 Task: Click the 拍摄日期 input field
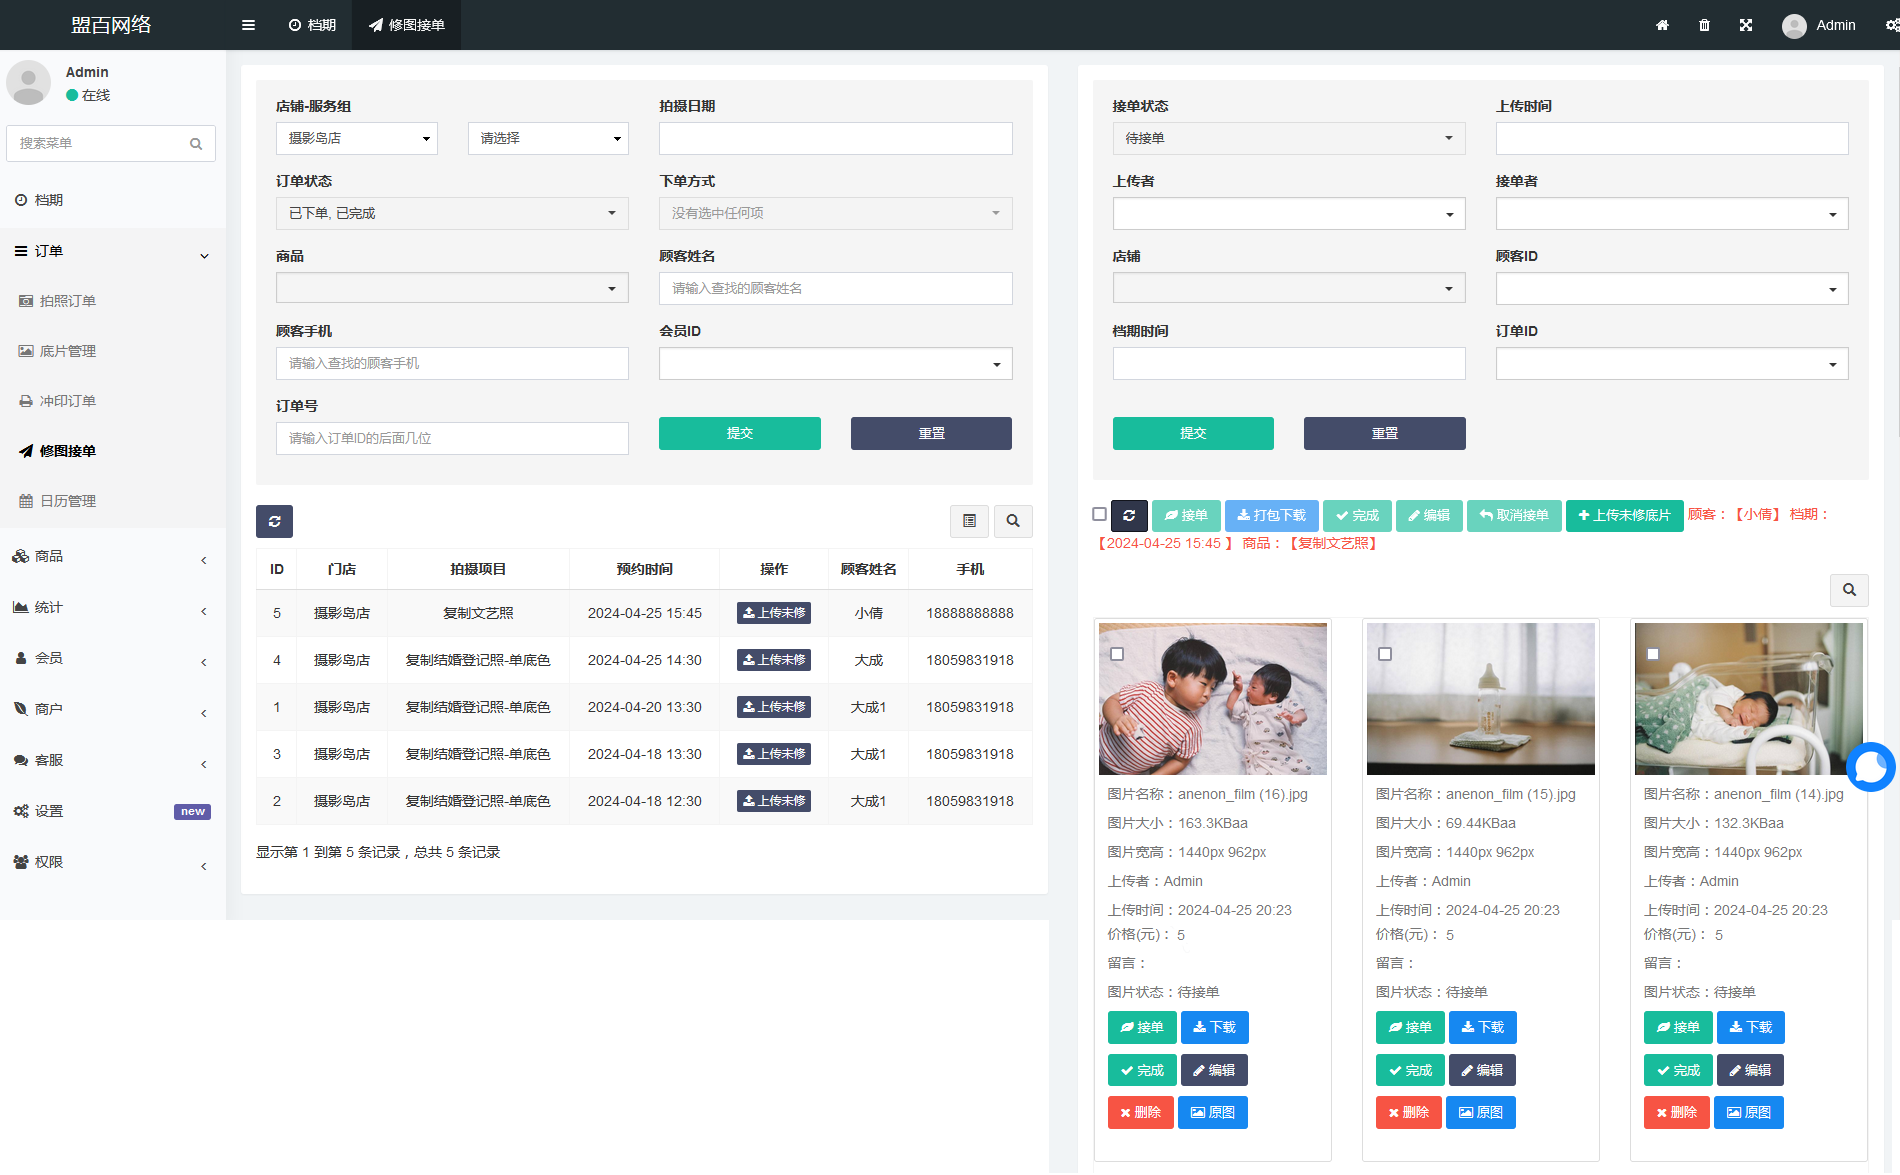835,138
